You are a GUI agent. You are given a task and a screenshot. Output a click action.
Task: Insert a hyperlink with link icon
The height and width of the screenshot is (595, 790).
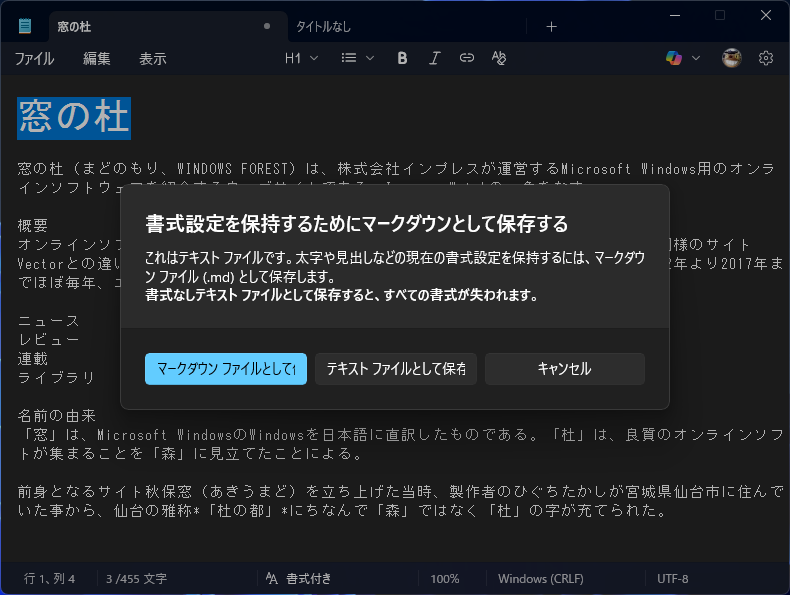pos(467,58)
